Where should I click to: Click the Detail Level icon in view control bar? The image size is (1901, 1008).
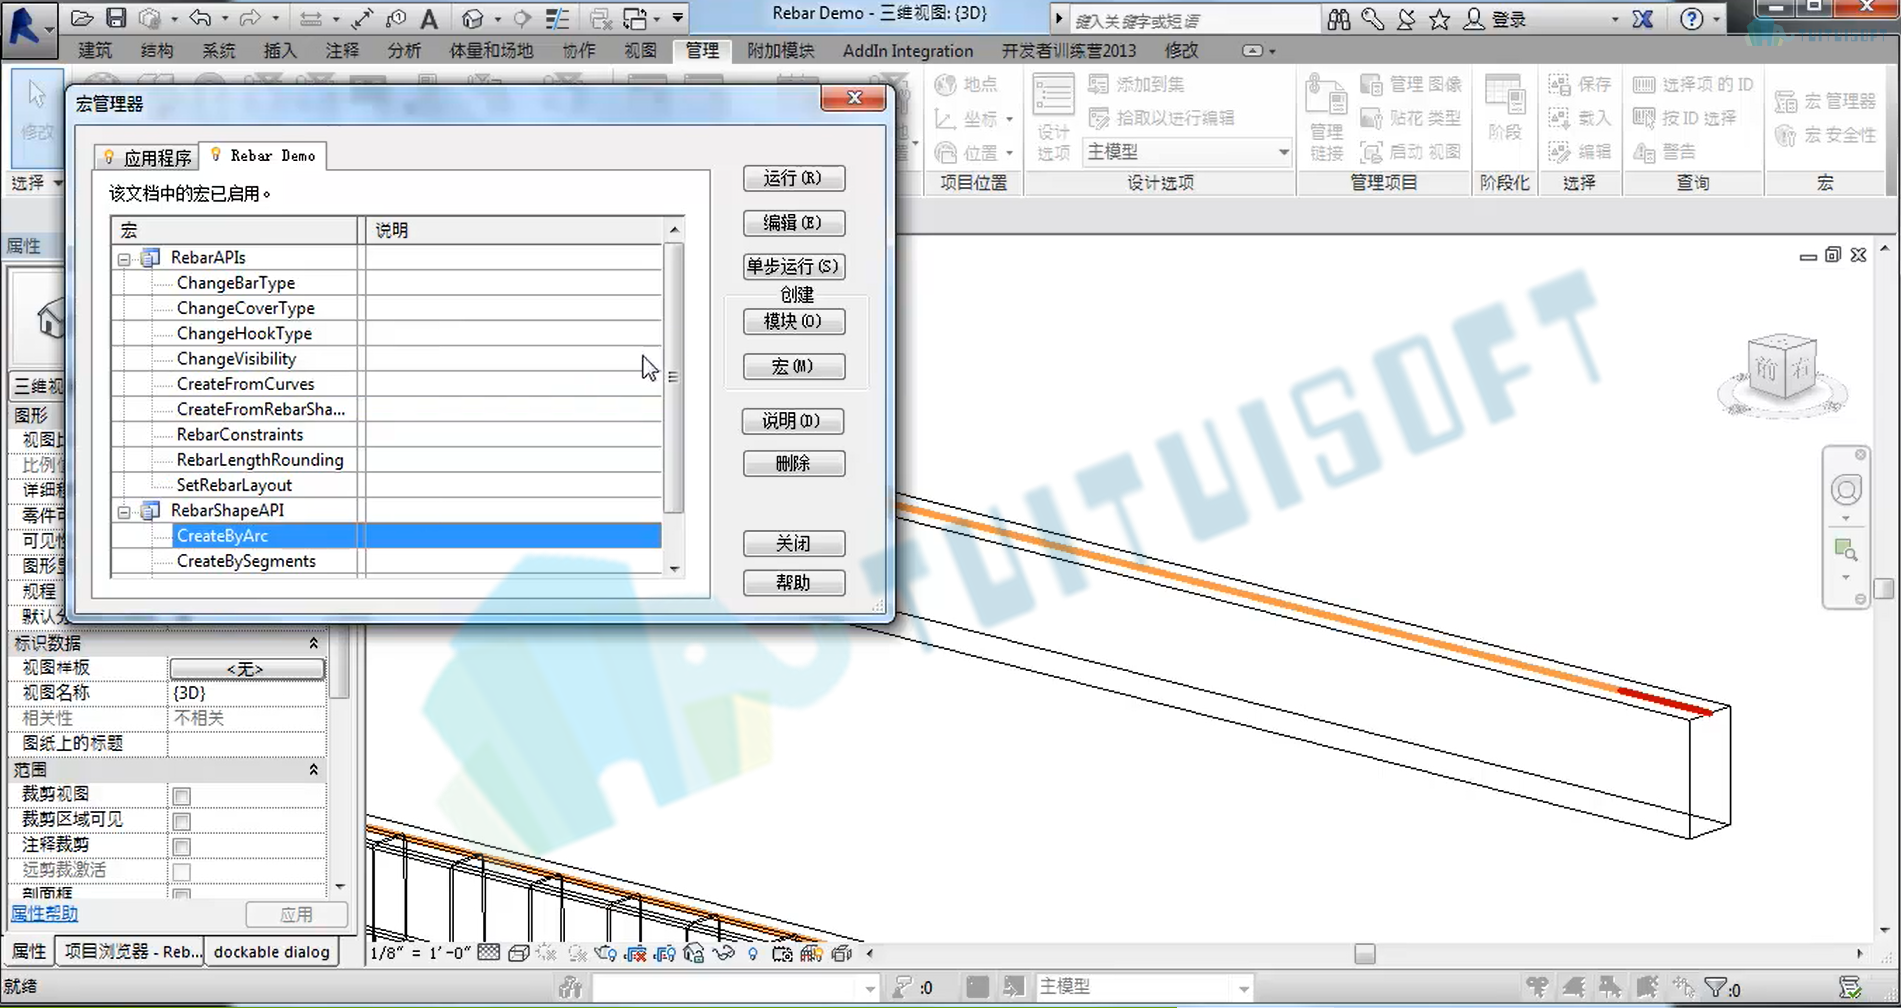click(x=488, y=953)
